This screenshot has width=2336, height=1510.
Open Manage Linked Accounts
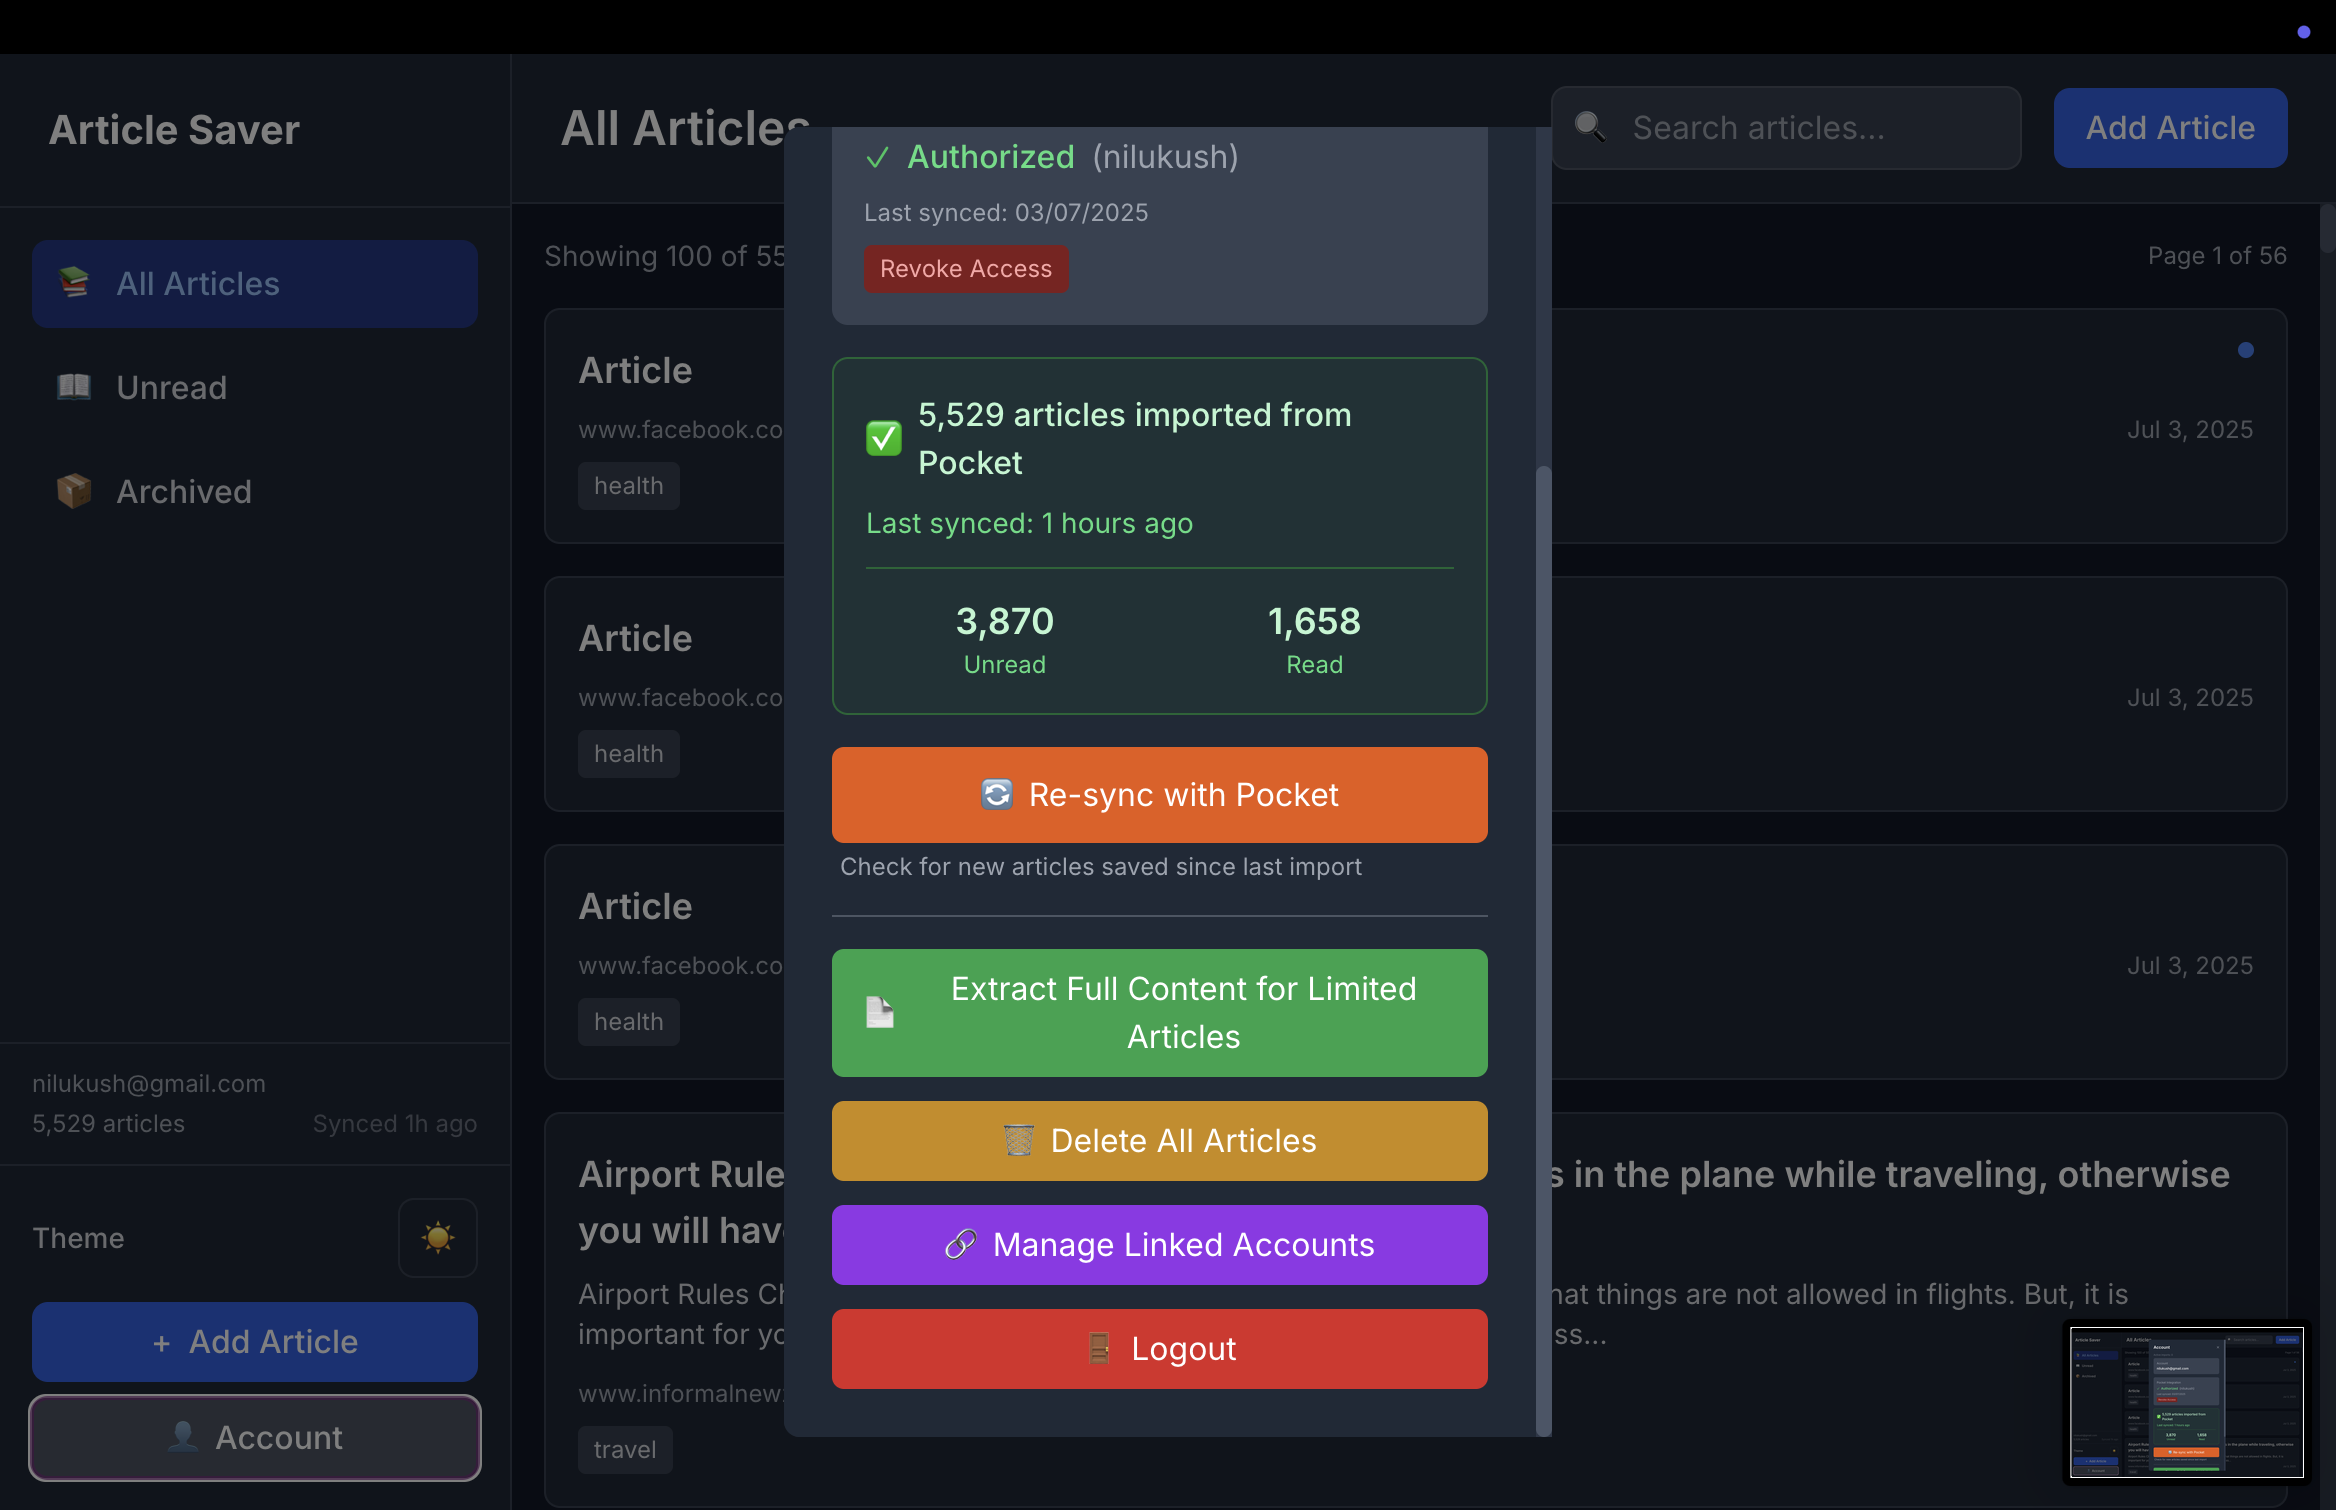coord(1160,1245)
